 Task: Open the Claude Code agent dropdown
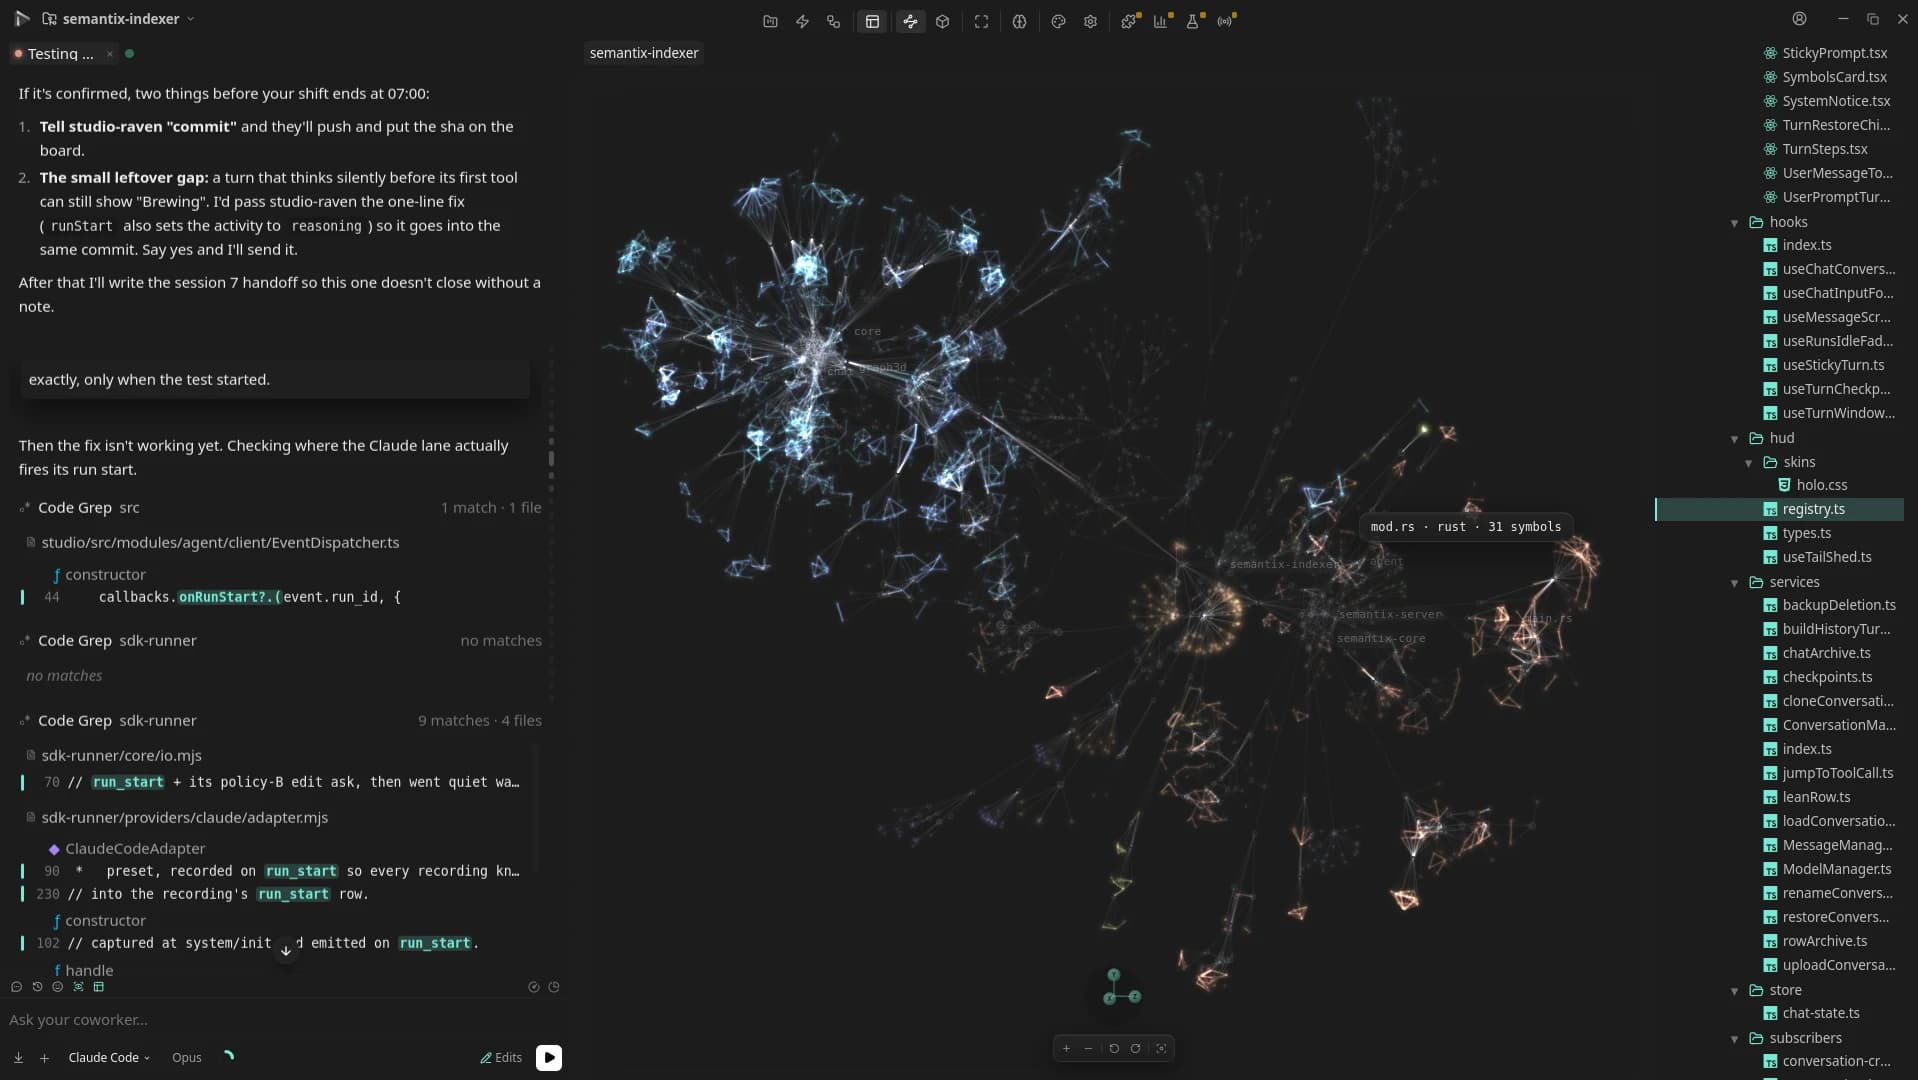109,1058
